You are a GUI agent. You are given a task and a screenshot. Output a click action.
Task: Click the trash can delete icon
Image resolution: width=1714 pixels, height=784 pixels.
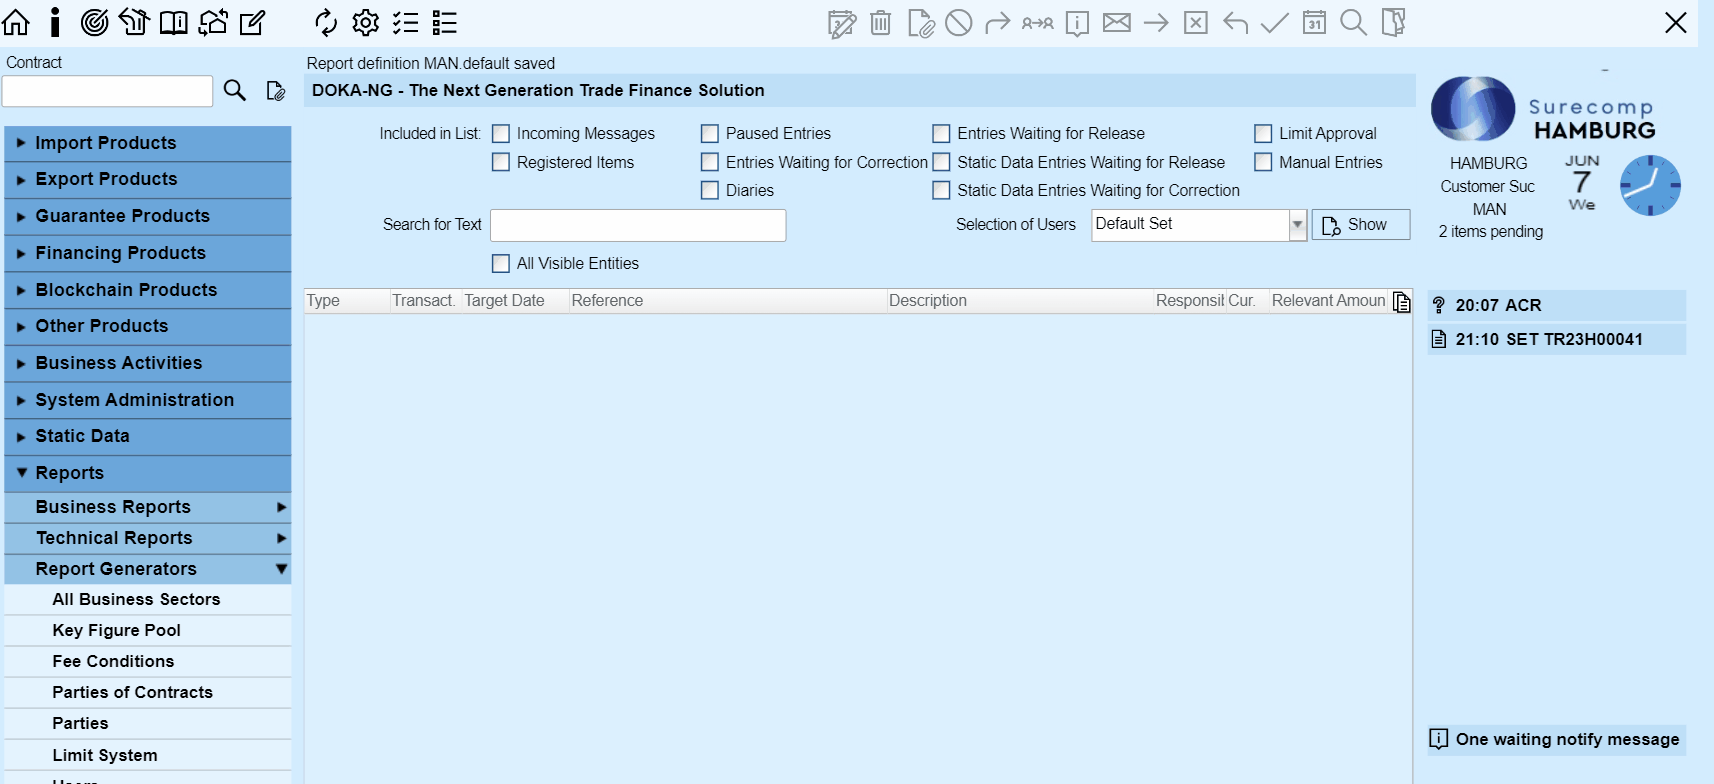[881, 22]
